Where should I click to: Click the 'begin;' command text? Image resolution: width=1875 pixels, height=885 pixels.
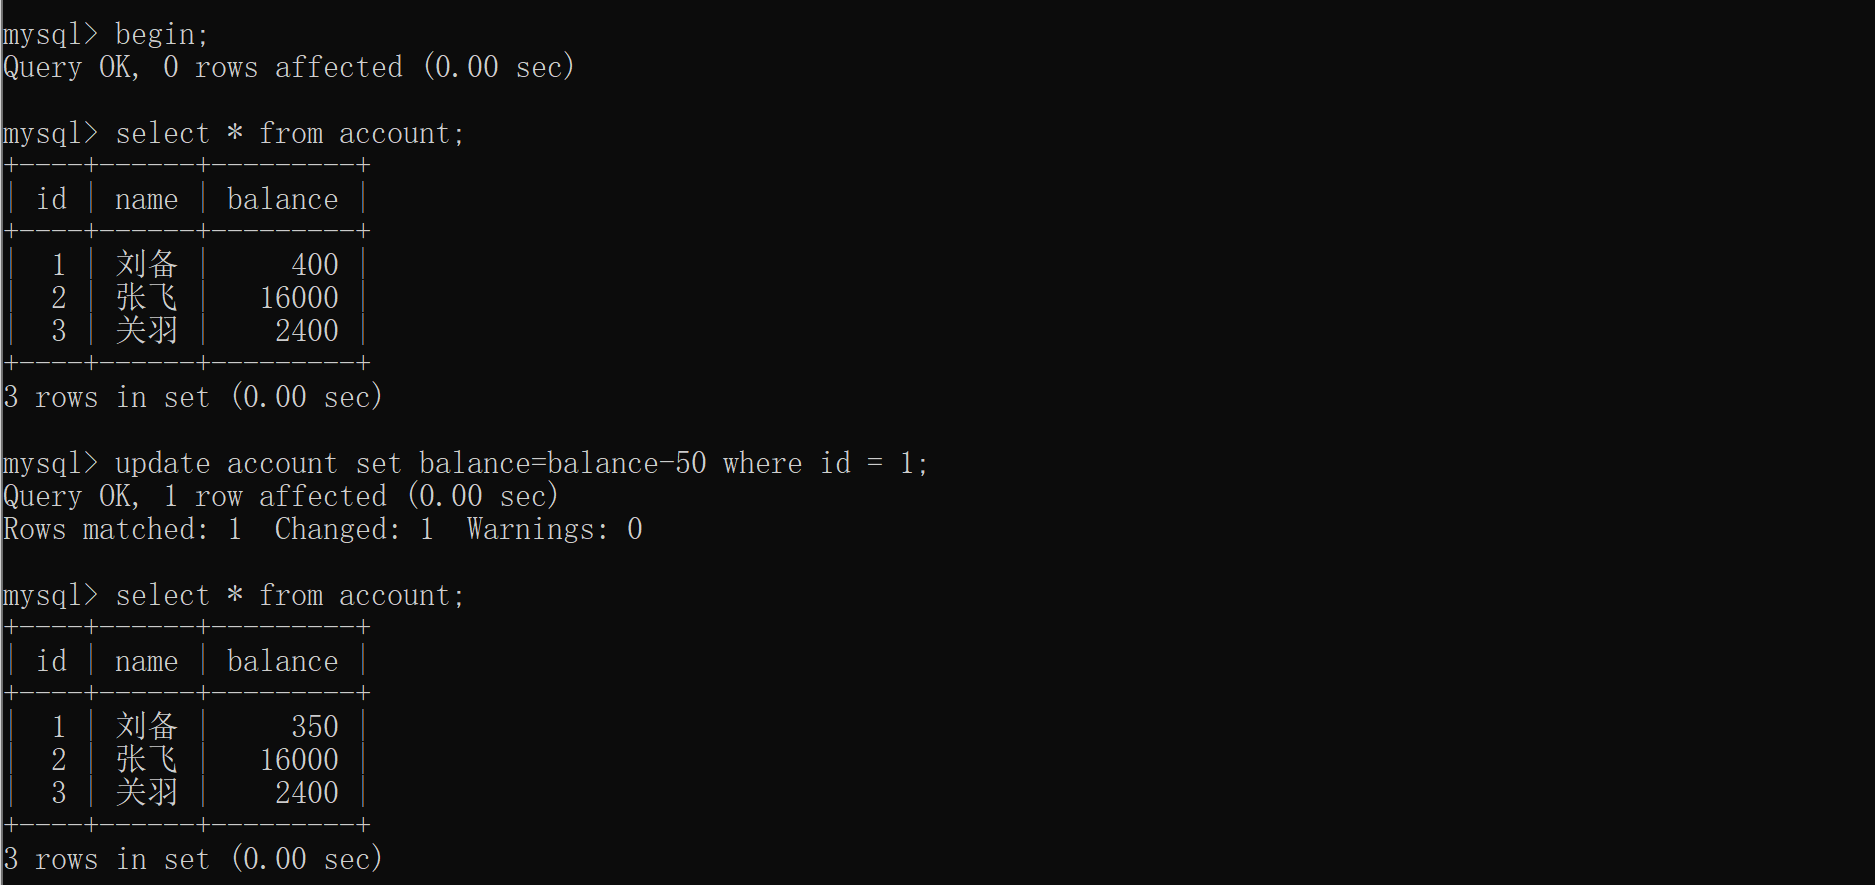[162, 35]
